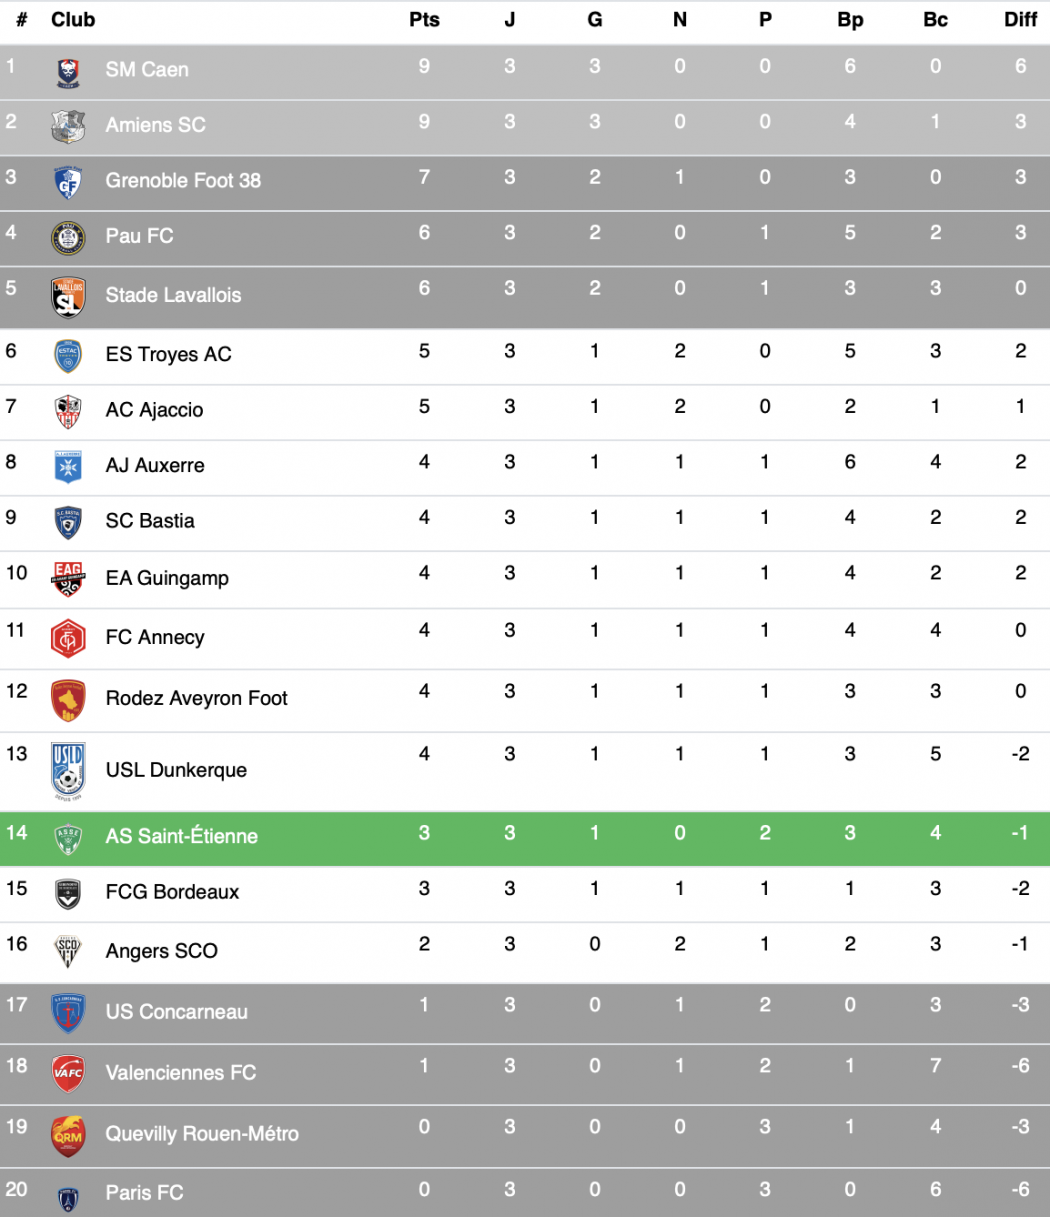This screenshot has height=1217, width=1050.
Task: Click the SM Caen club crest
Action: tap(68, 73)
